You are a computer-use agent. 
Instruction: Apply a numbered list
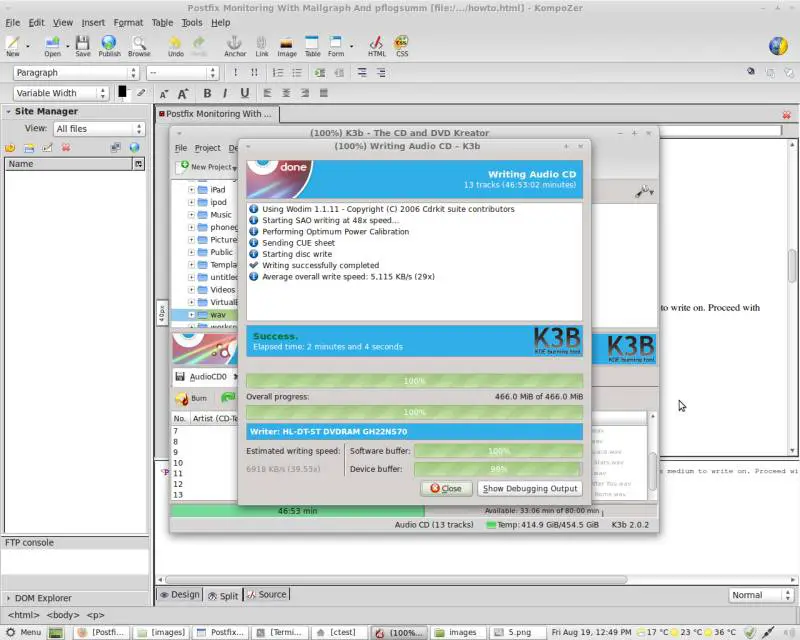(x=278, y=72)
